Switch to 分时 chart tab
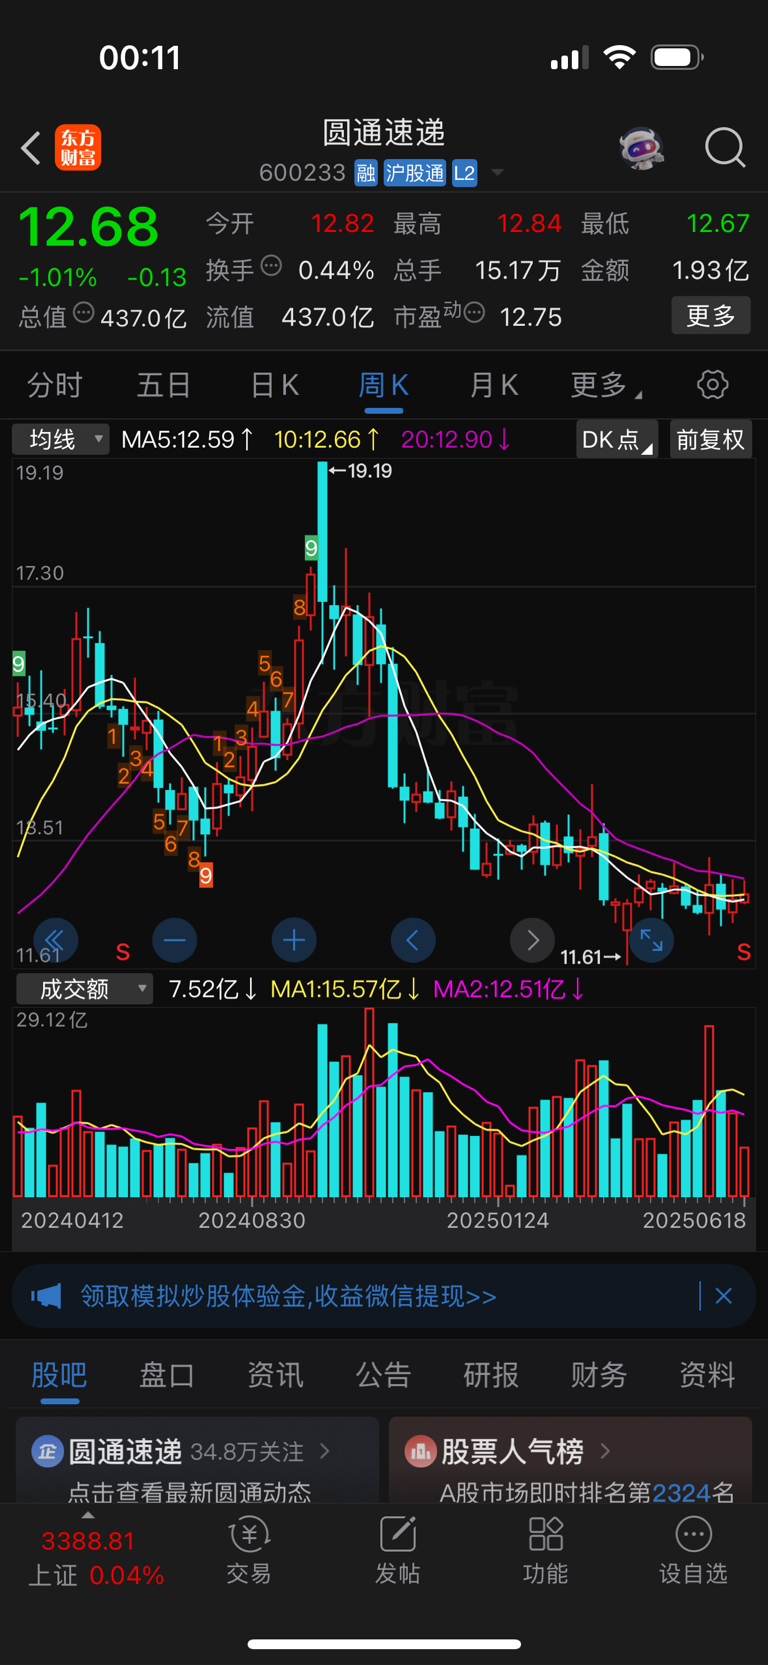Screen dimensions: 769x1665 coord(55,385)
